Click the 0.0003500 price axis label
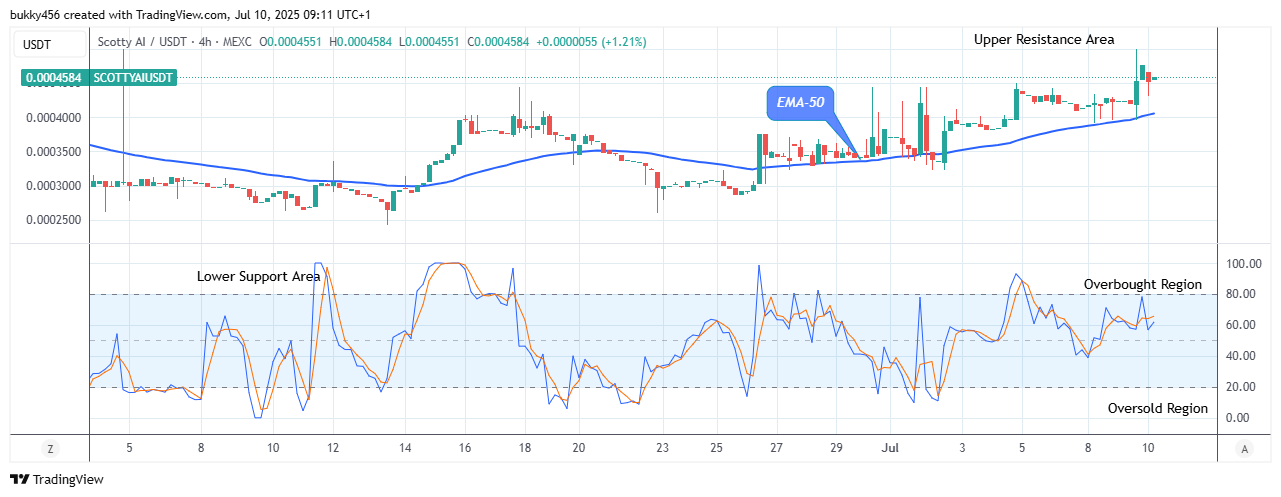This screenshot has height=497, width=1281. click(52, 152)
